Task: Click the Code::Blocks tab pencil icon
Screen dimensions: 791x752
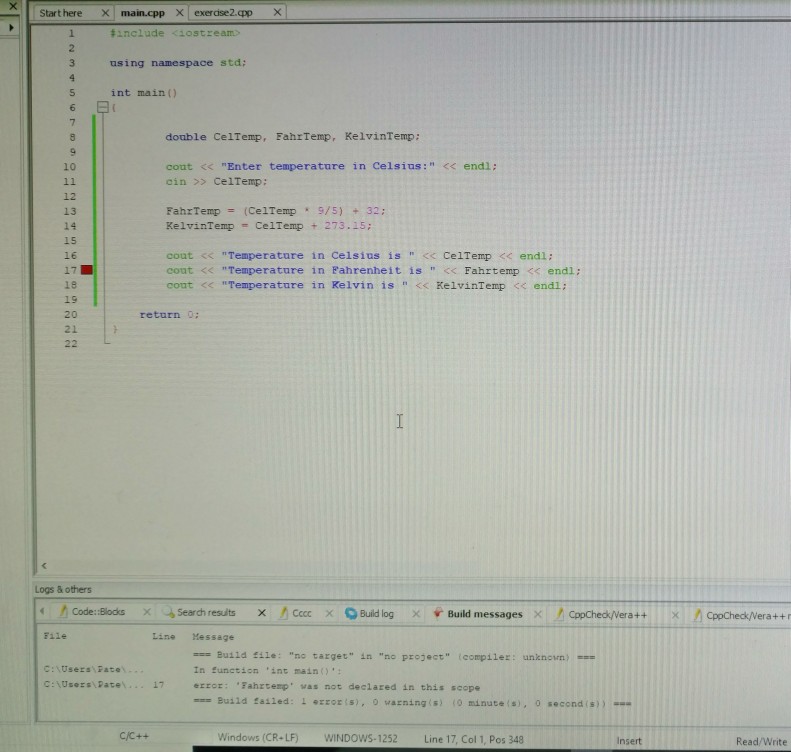Action: point(64,611)
